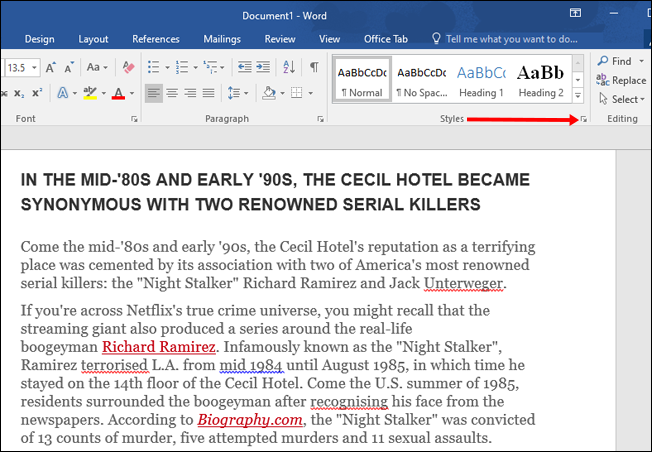Open the Change Case Aa dropdown
The image size is (652, 452).
pyautogui.click(x=97, y=67)
